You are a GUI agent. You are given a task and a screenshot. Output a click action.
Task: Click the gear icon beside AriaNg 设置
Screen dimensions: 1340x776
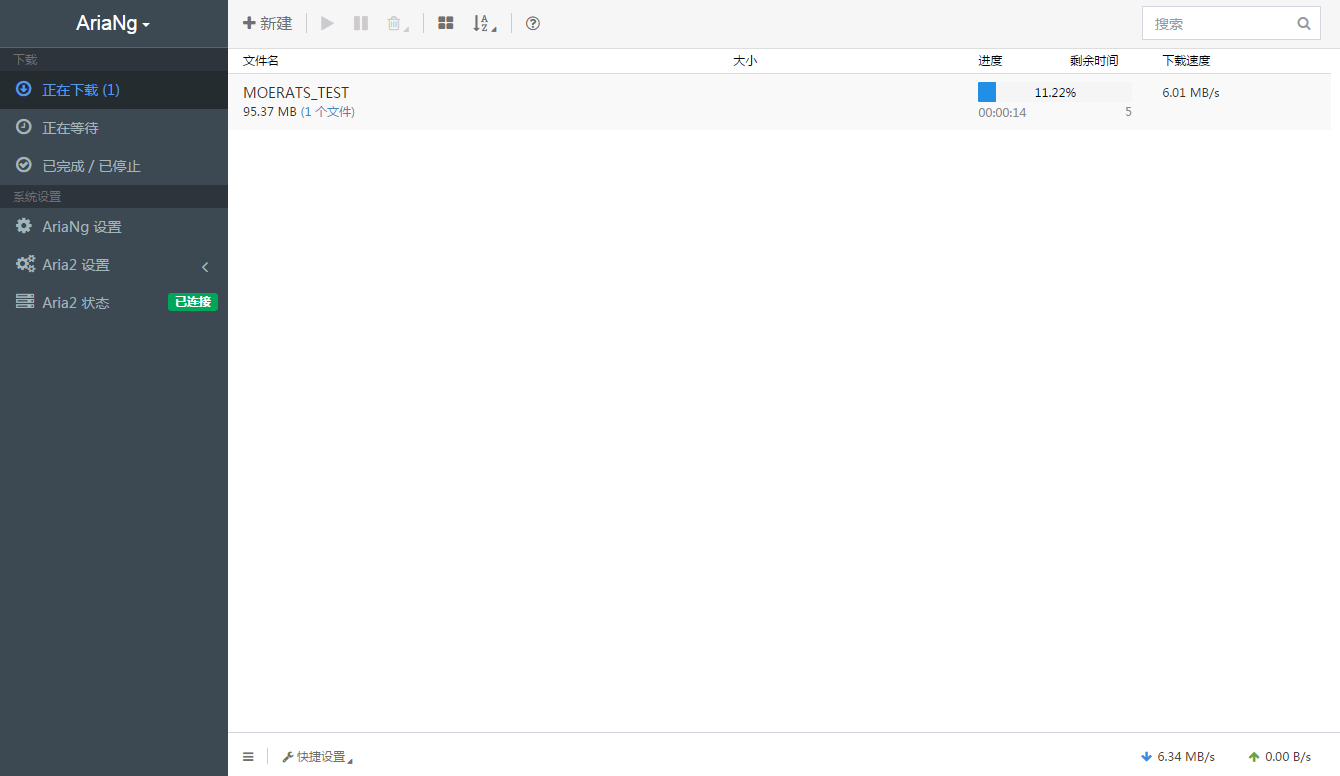click(24, 226)
